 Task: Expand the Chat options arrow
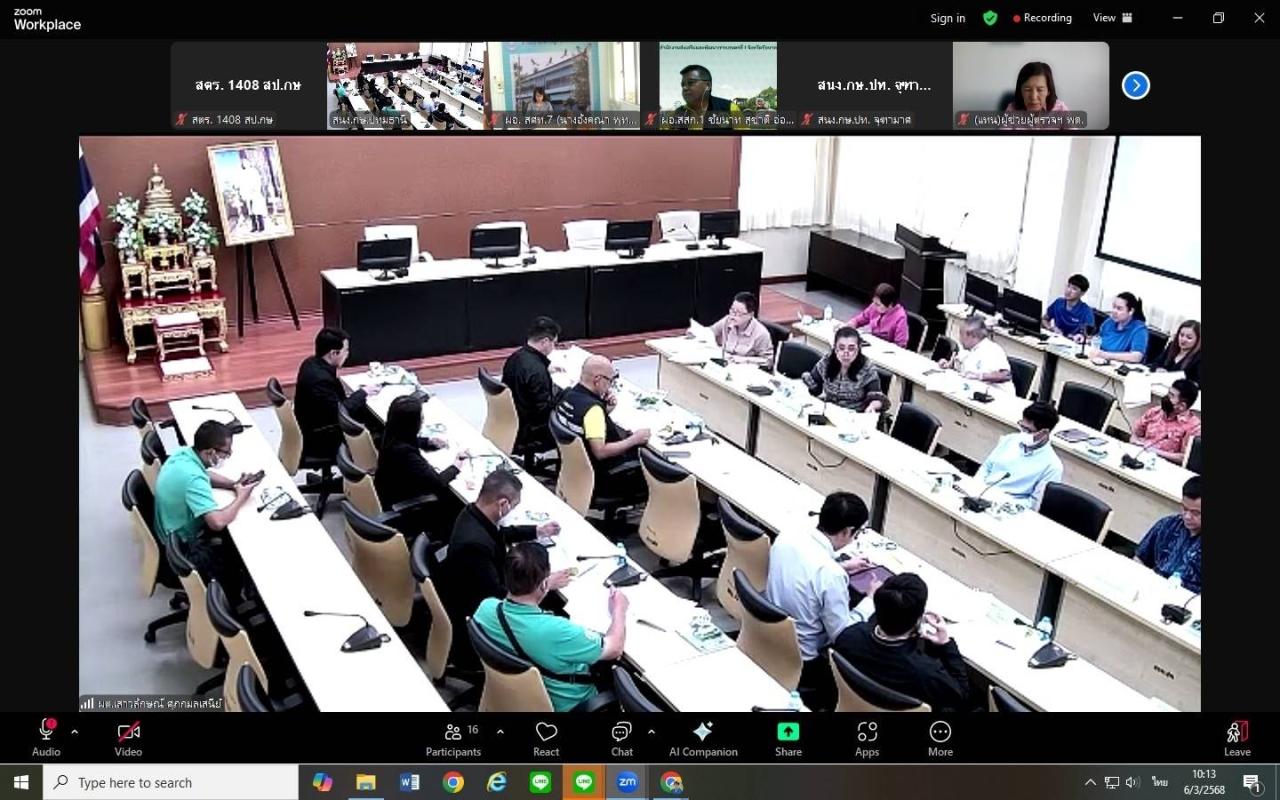(651, 731)
